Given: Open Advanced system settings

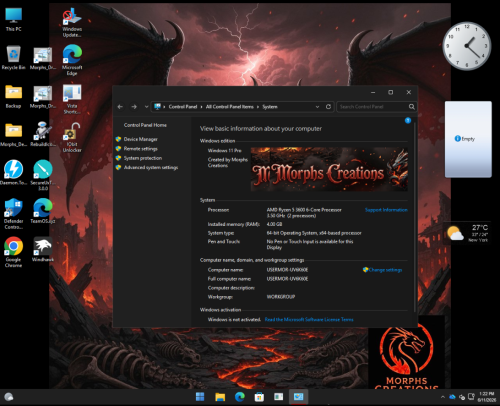Looking at the screenshot, I should click(151, 167).
